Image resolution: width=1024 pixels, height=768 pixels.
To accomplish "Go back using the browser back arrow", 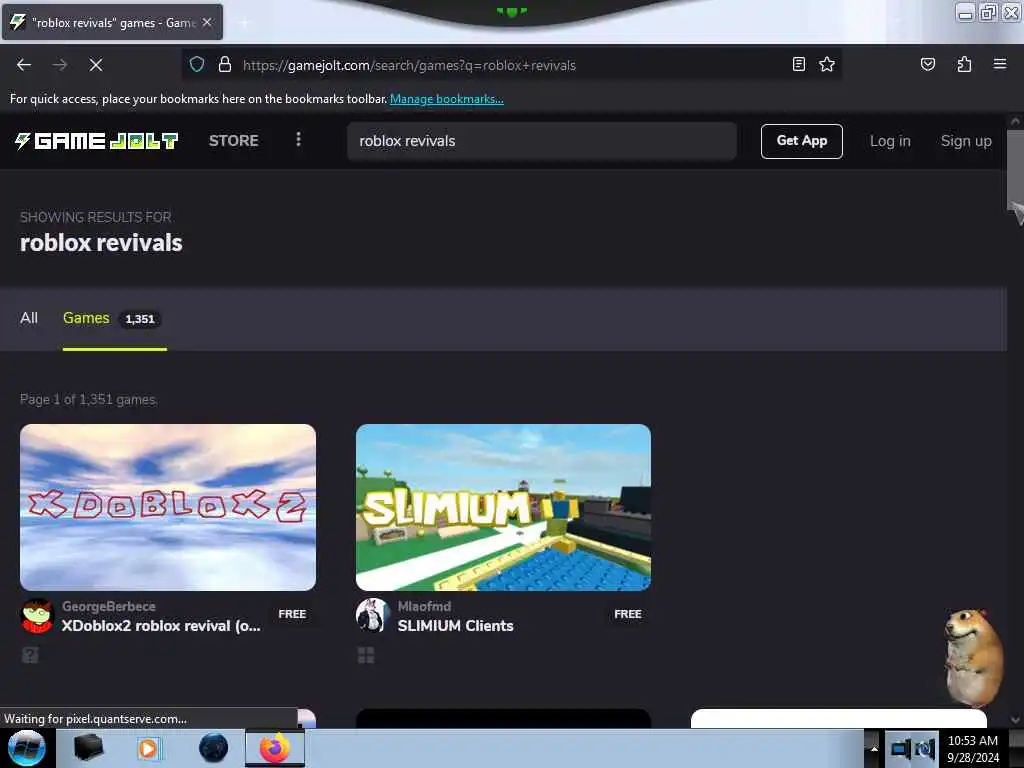I will (24, 65).
